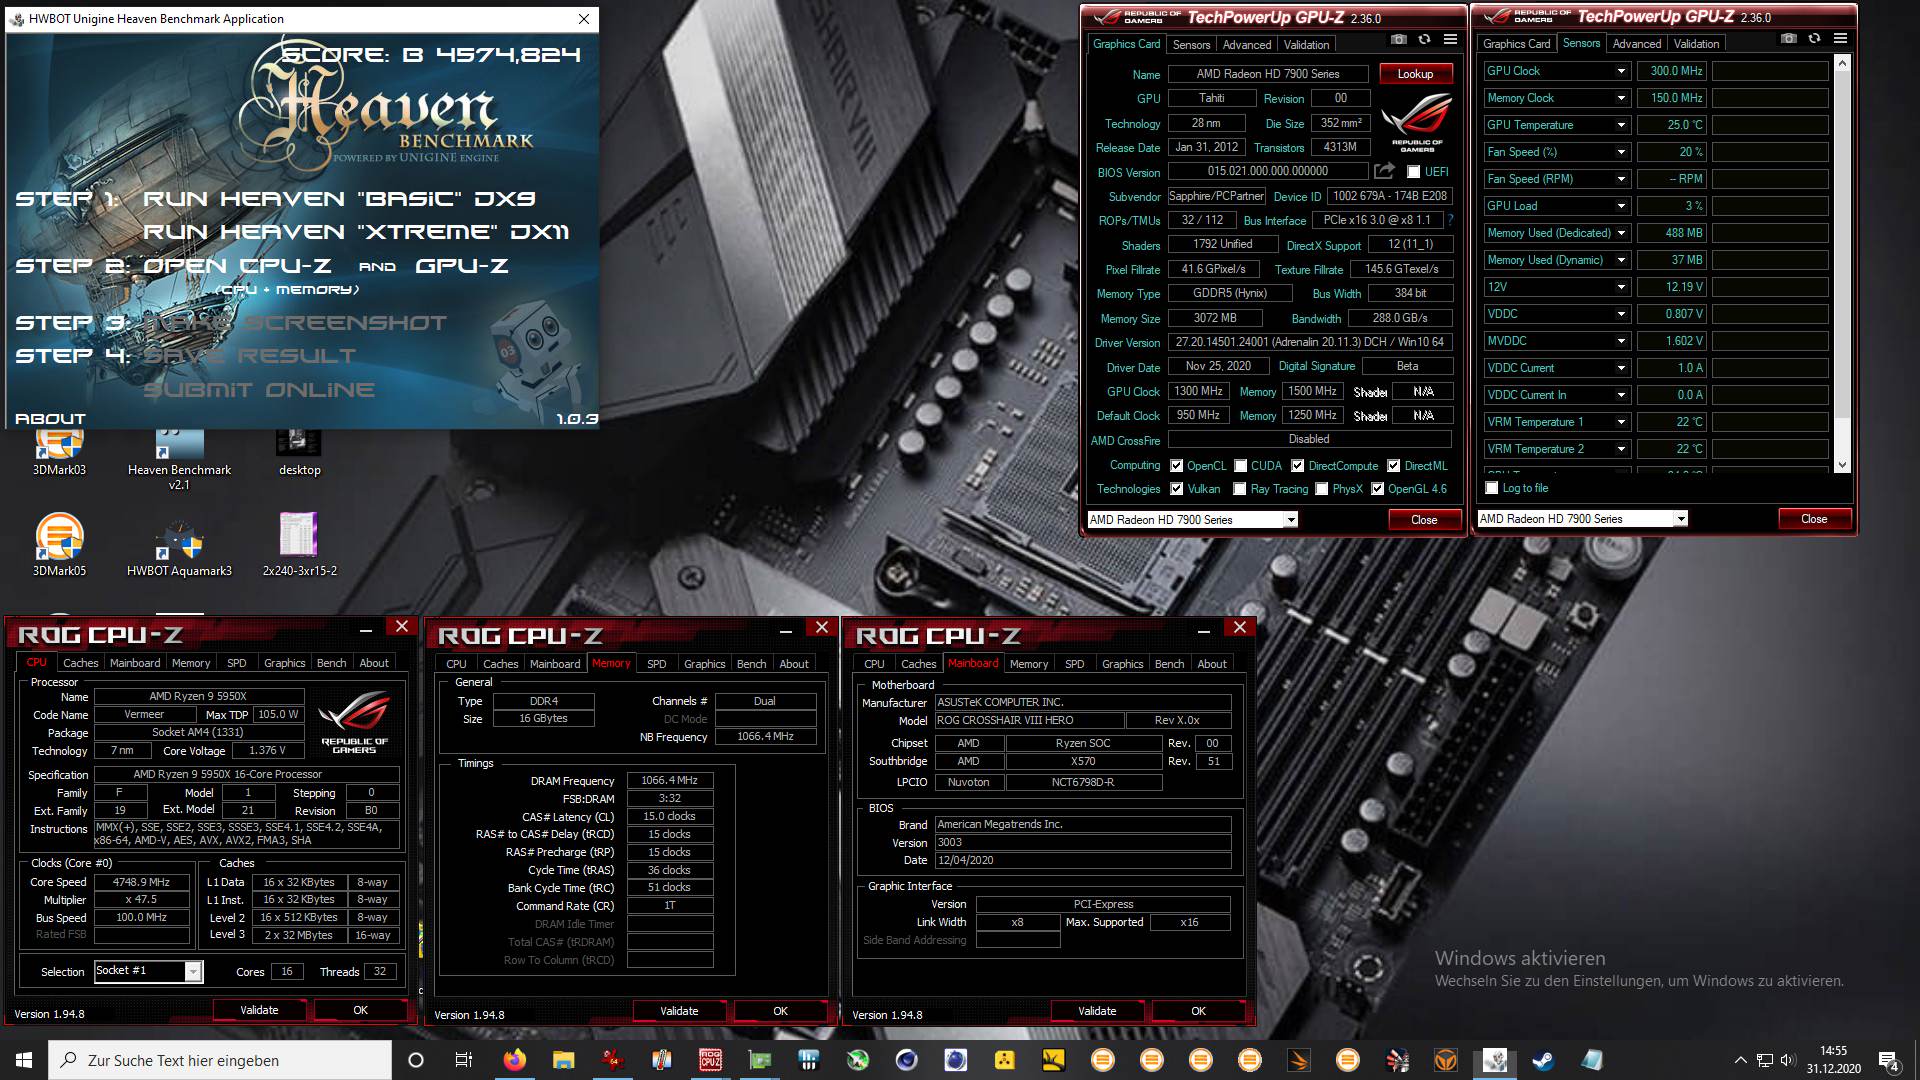Click ABOUT in the HWBOT Heaven window

pyautogui.click(x=50, y=419)
